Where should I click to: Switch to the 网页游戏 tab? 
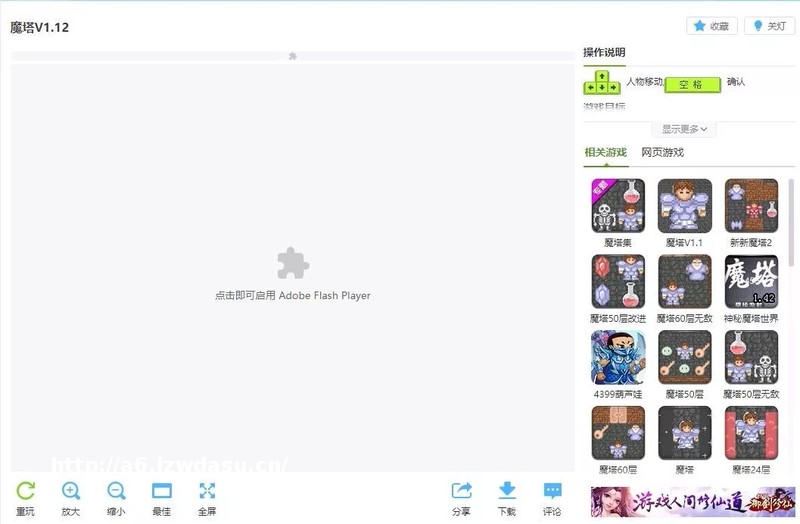coord(662,153)
